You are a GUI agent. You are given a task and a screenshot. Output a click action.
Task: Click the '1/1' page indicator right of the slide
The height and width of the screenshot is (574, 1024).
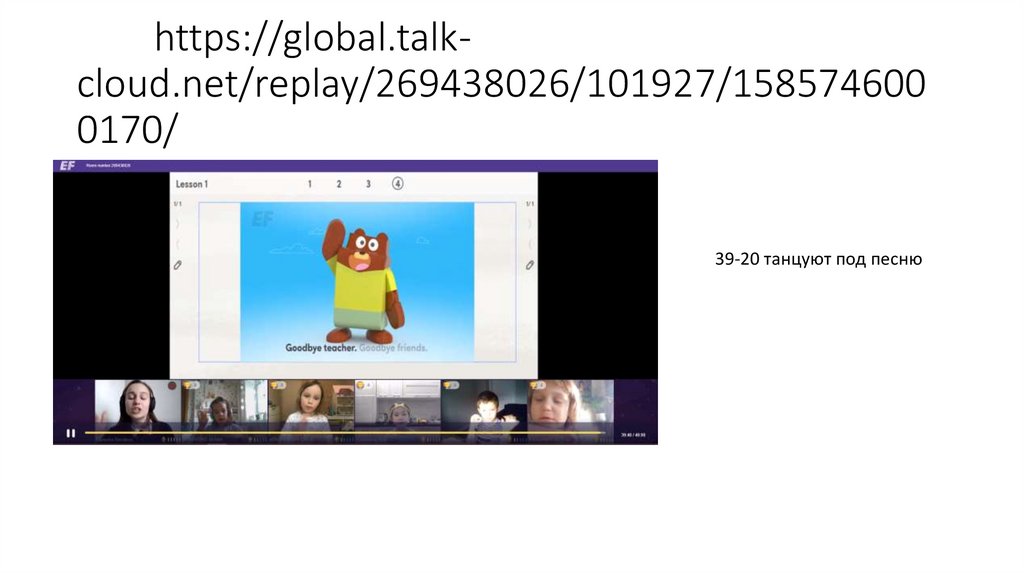(530, 204)
